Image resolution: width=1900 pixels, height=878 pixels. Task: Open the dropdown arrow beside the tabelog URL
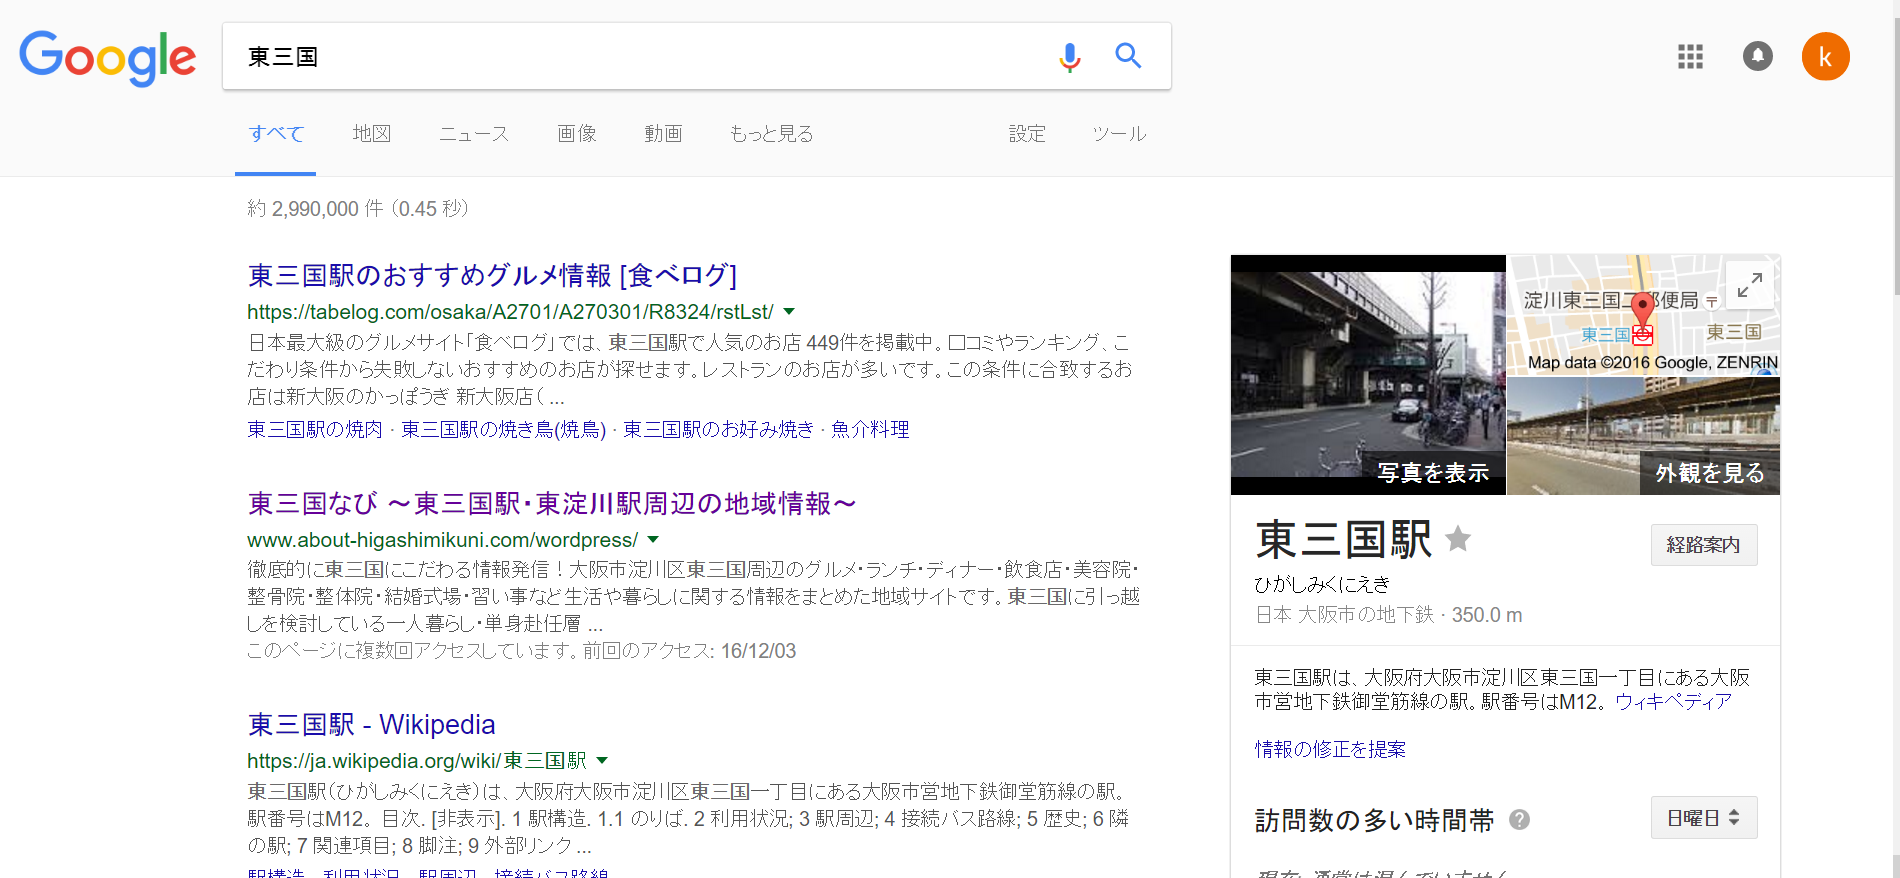click(788, 312)
